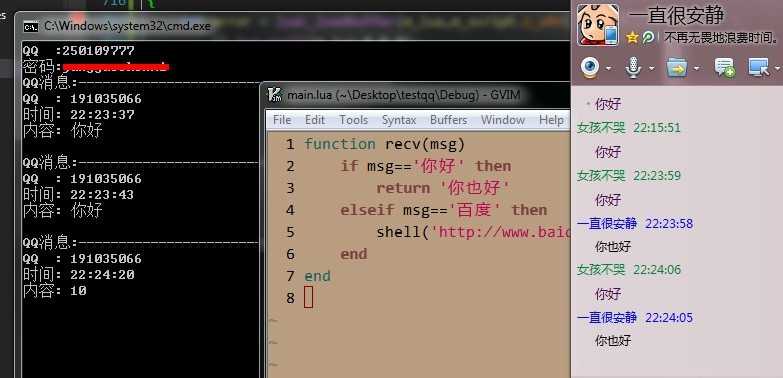This screenshot has height=378, width=783.
Task: Click the cmd.exe window title bar icon
Action: [x=31, y=26]
